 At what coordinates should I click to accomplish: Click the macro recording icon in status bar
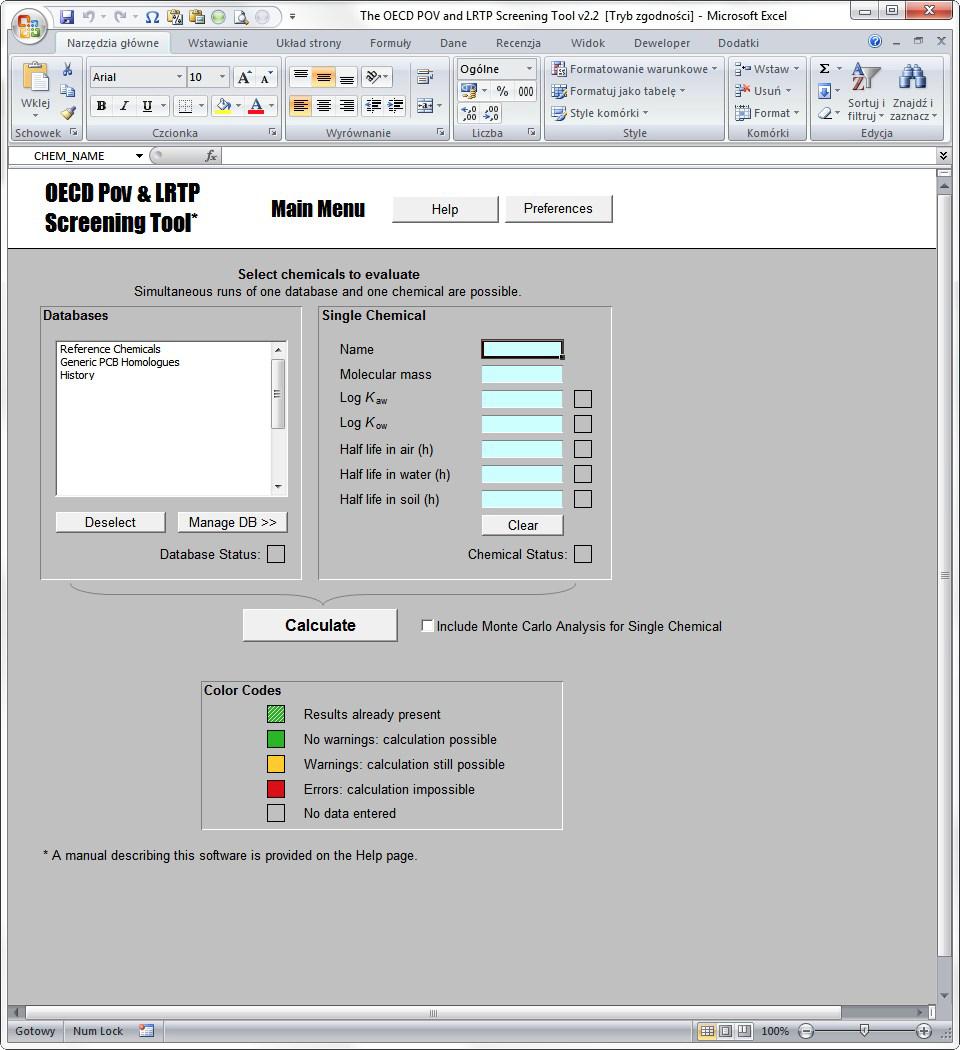click(x=147, y=1031)
